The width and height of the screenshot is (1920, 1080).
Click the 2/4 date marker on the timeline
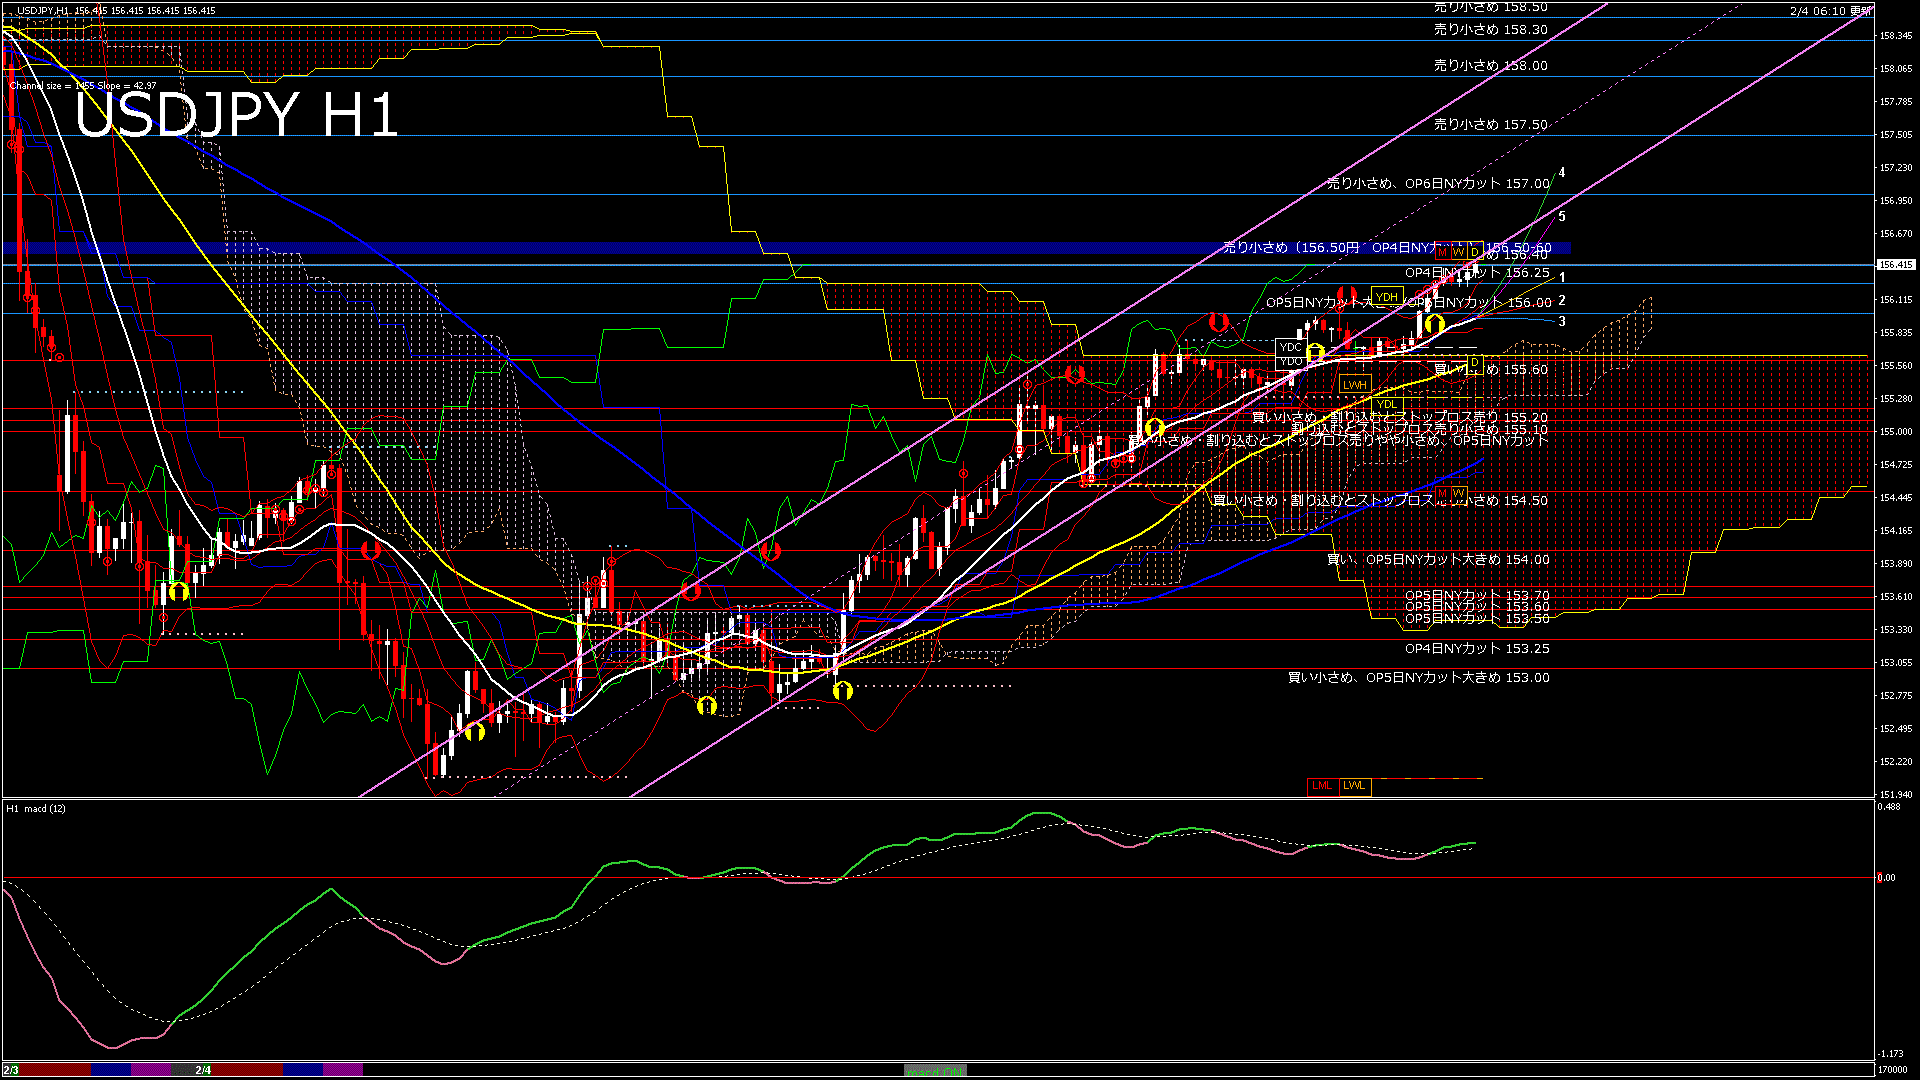[x=203, y=1070]
